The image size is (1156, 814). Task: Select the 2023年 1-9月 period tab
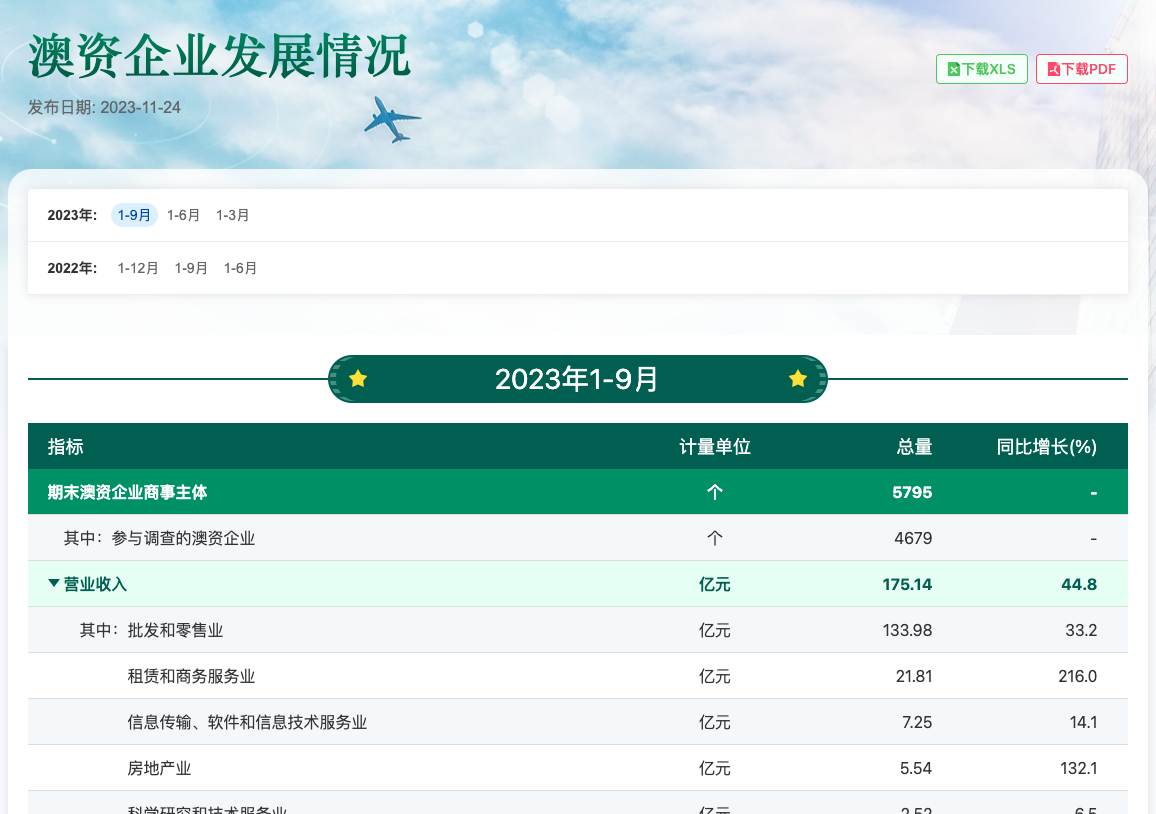134,215
